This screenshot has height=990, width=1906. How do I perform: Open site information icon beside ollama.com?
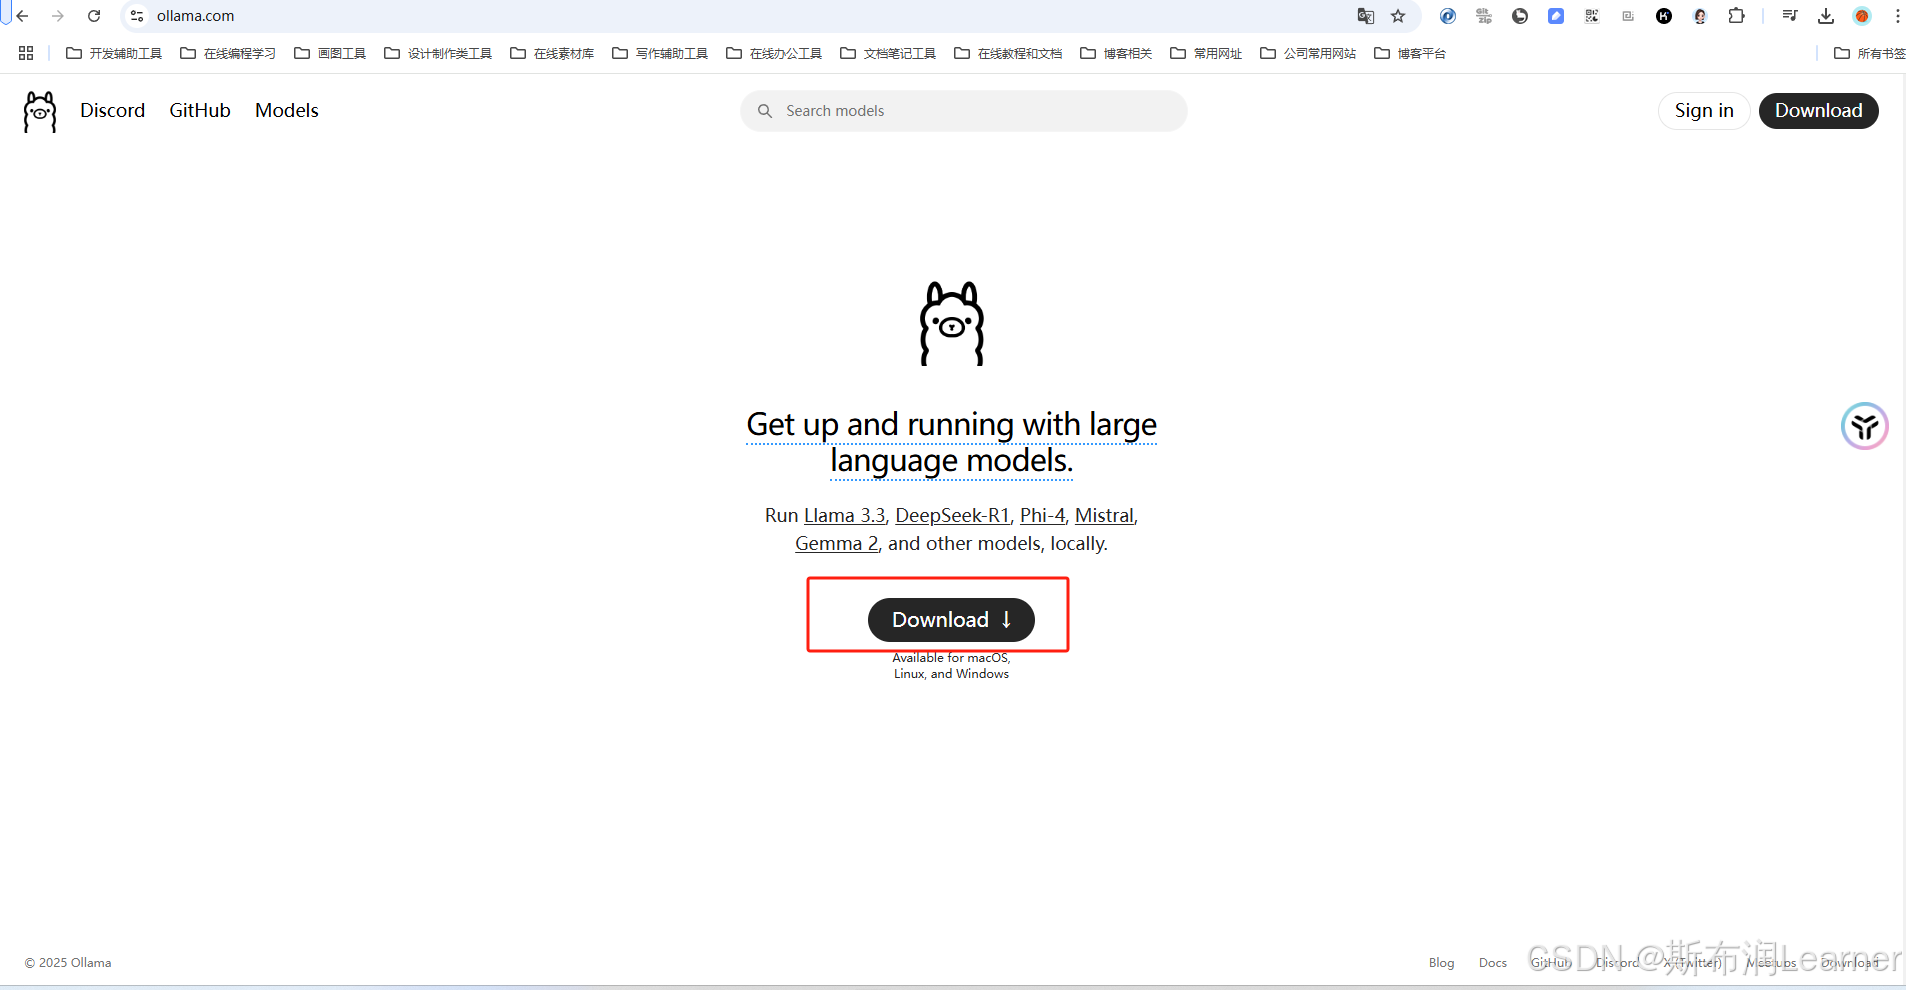tap(137, 16)
